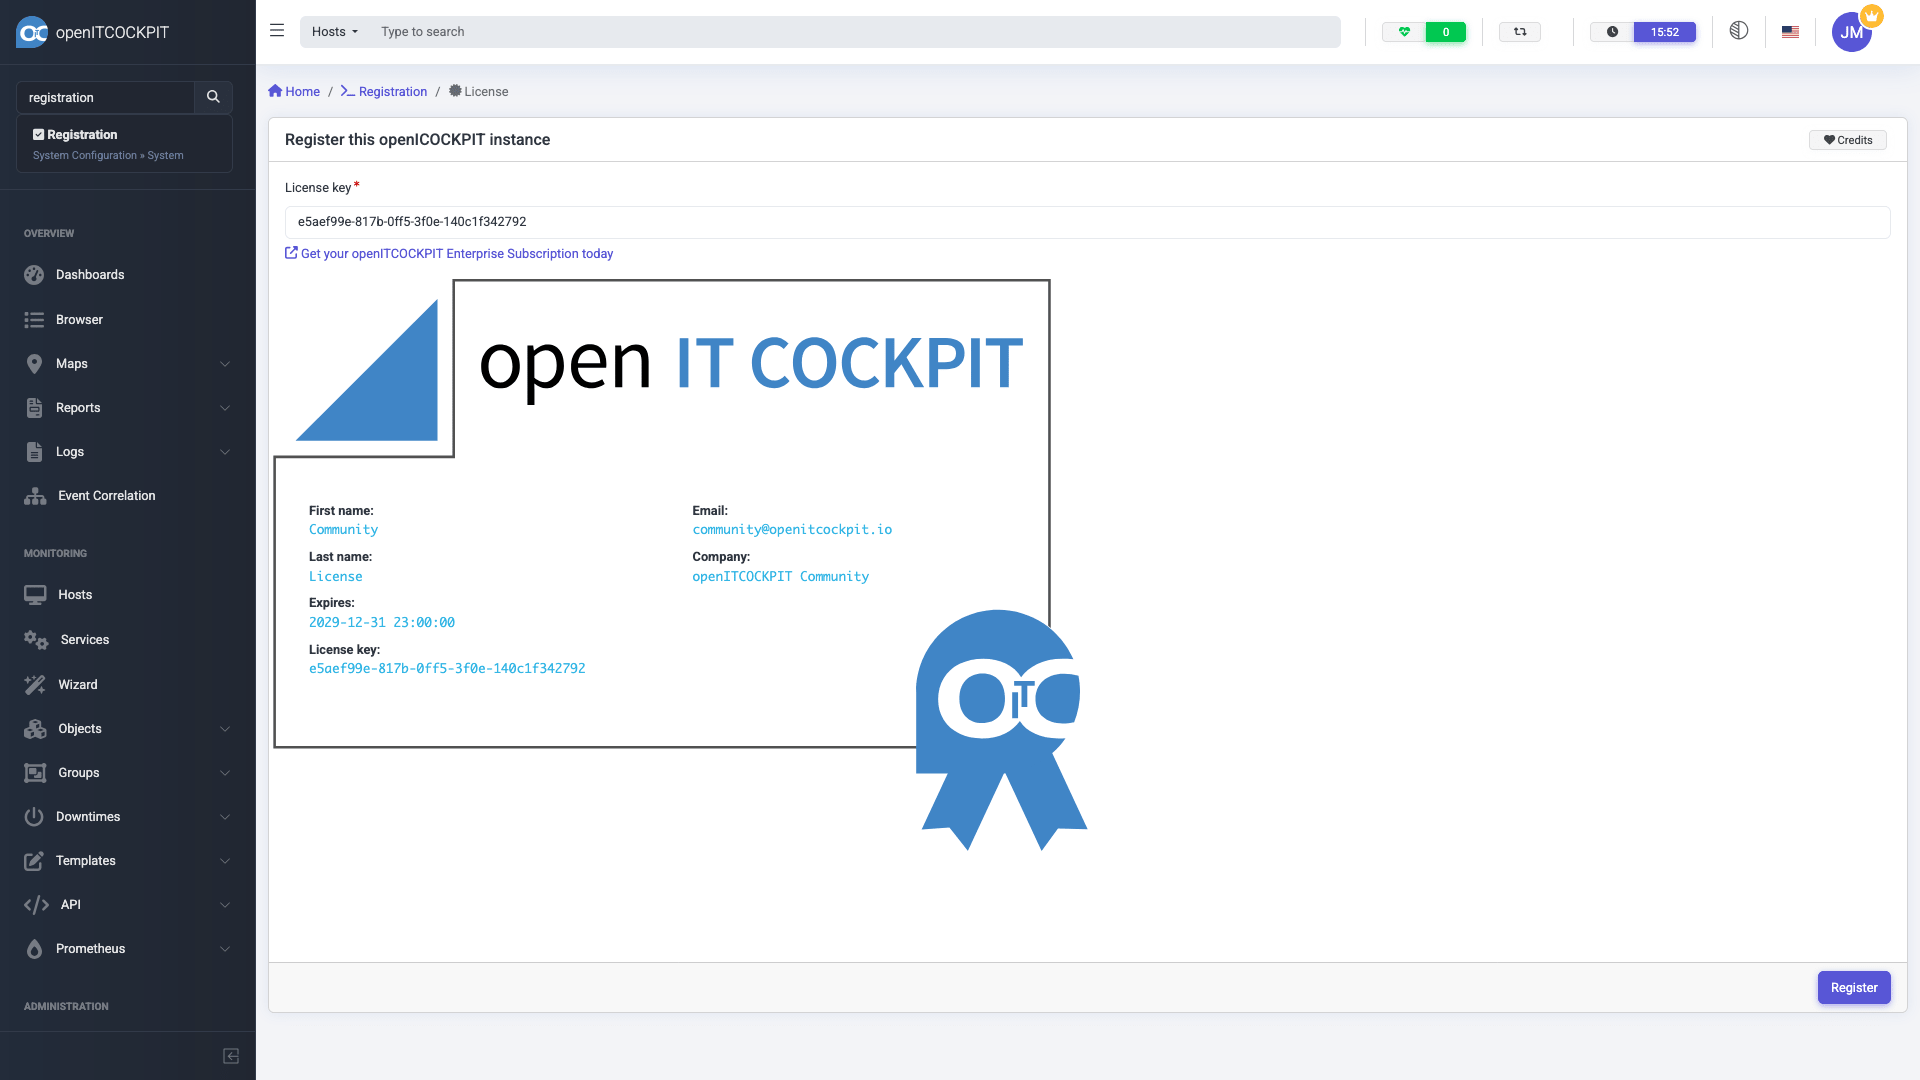Click the openITCOCKPIT Community company text
Image resolution: width=1920 pixels, height=1080 pixels.
coord(780,577)
